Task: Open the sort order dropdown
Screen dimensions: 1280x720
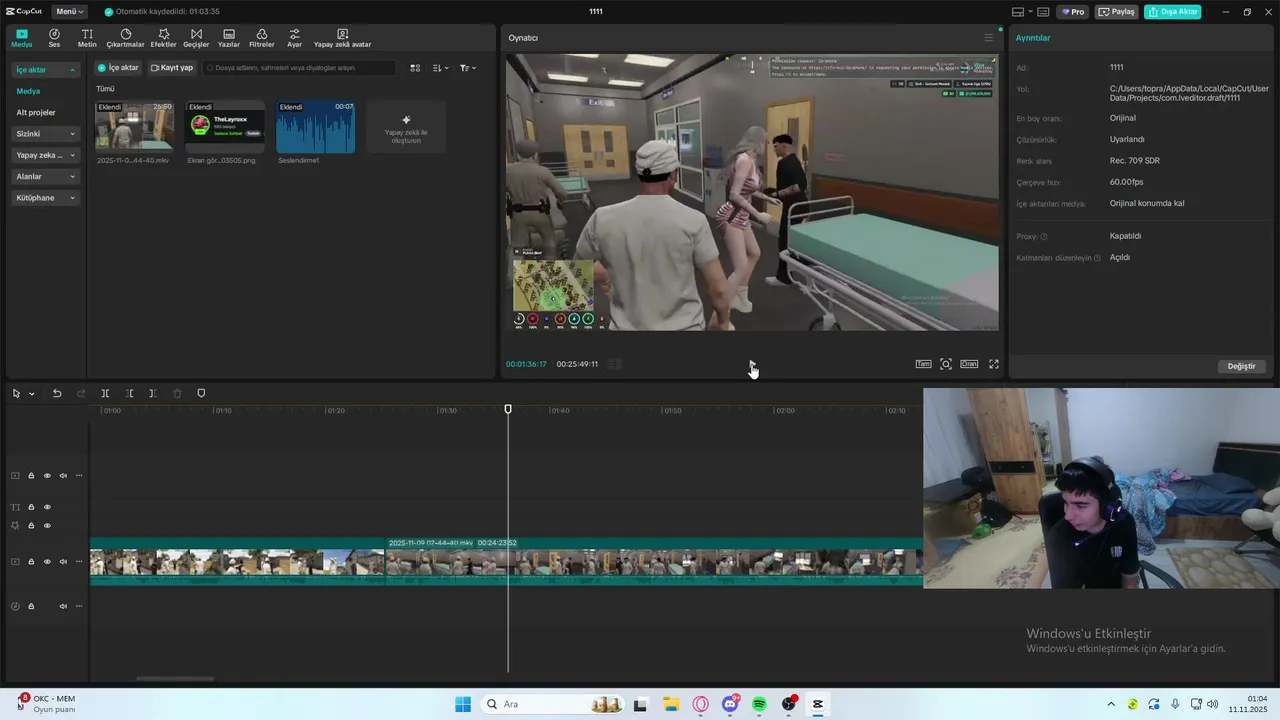Action: (441, 68)
